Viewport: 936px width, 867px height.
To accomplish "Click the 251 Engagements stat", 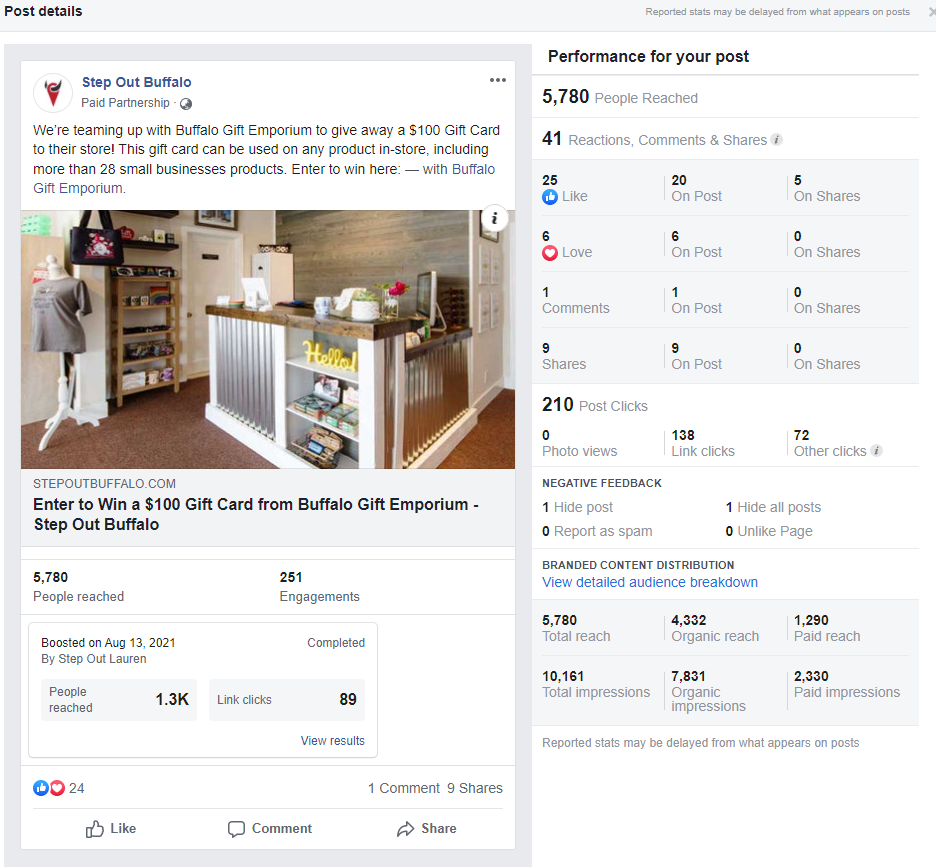I will point(319,587).
